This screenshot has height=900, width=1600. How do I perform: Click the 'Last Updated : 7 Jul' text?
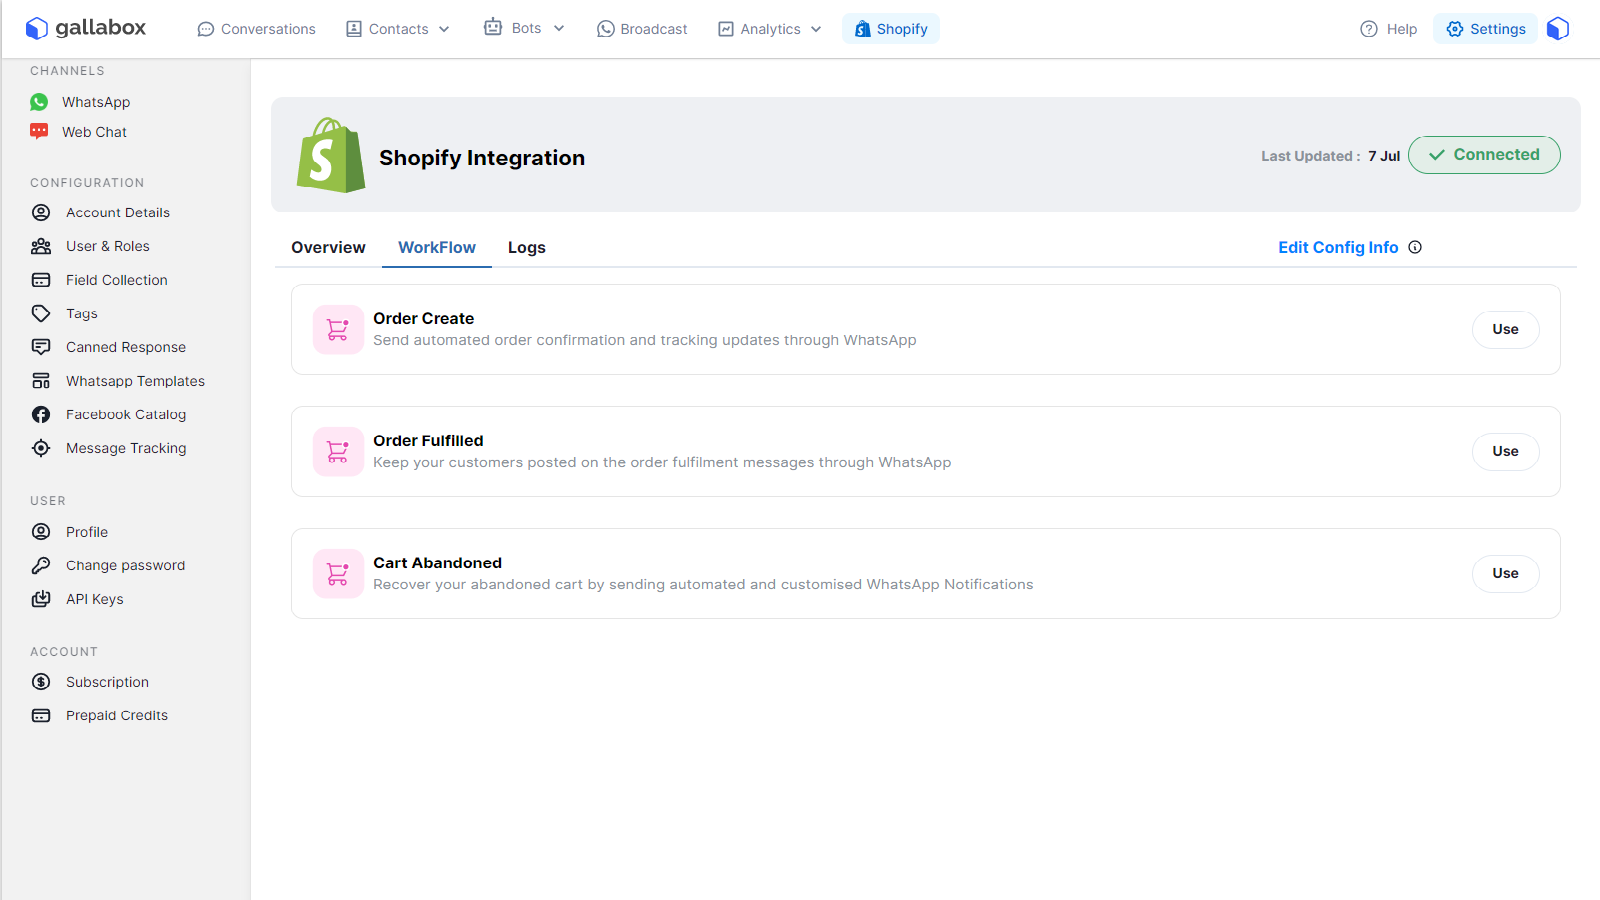click(x=1330, y=156)
